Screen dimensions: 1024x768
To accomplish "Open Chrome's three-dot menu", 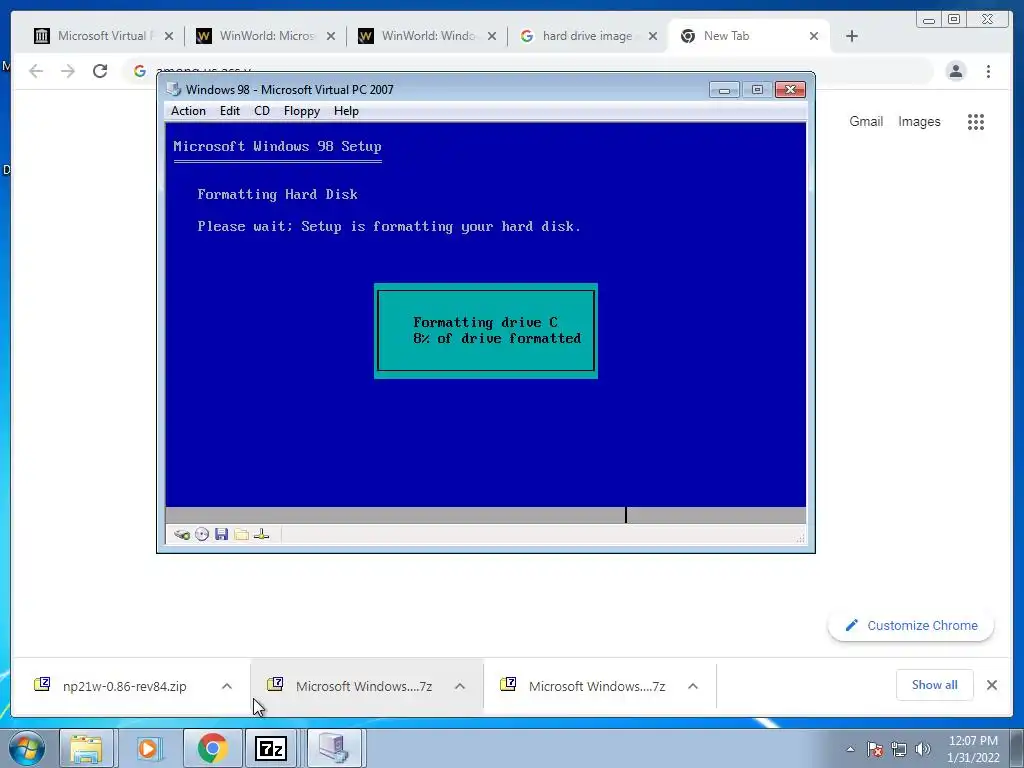I will point(989,71).
